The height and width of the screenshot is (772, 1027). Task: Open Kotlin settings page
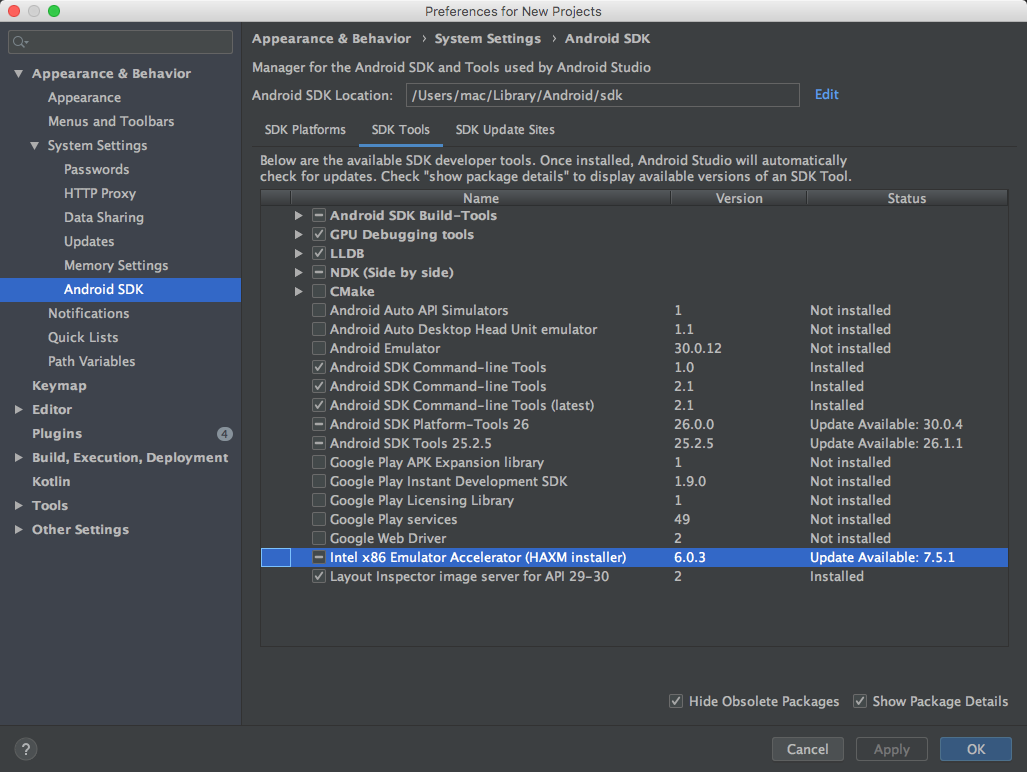(51, 481)
